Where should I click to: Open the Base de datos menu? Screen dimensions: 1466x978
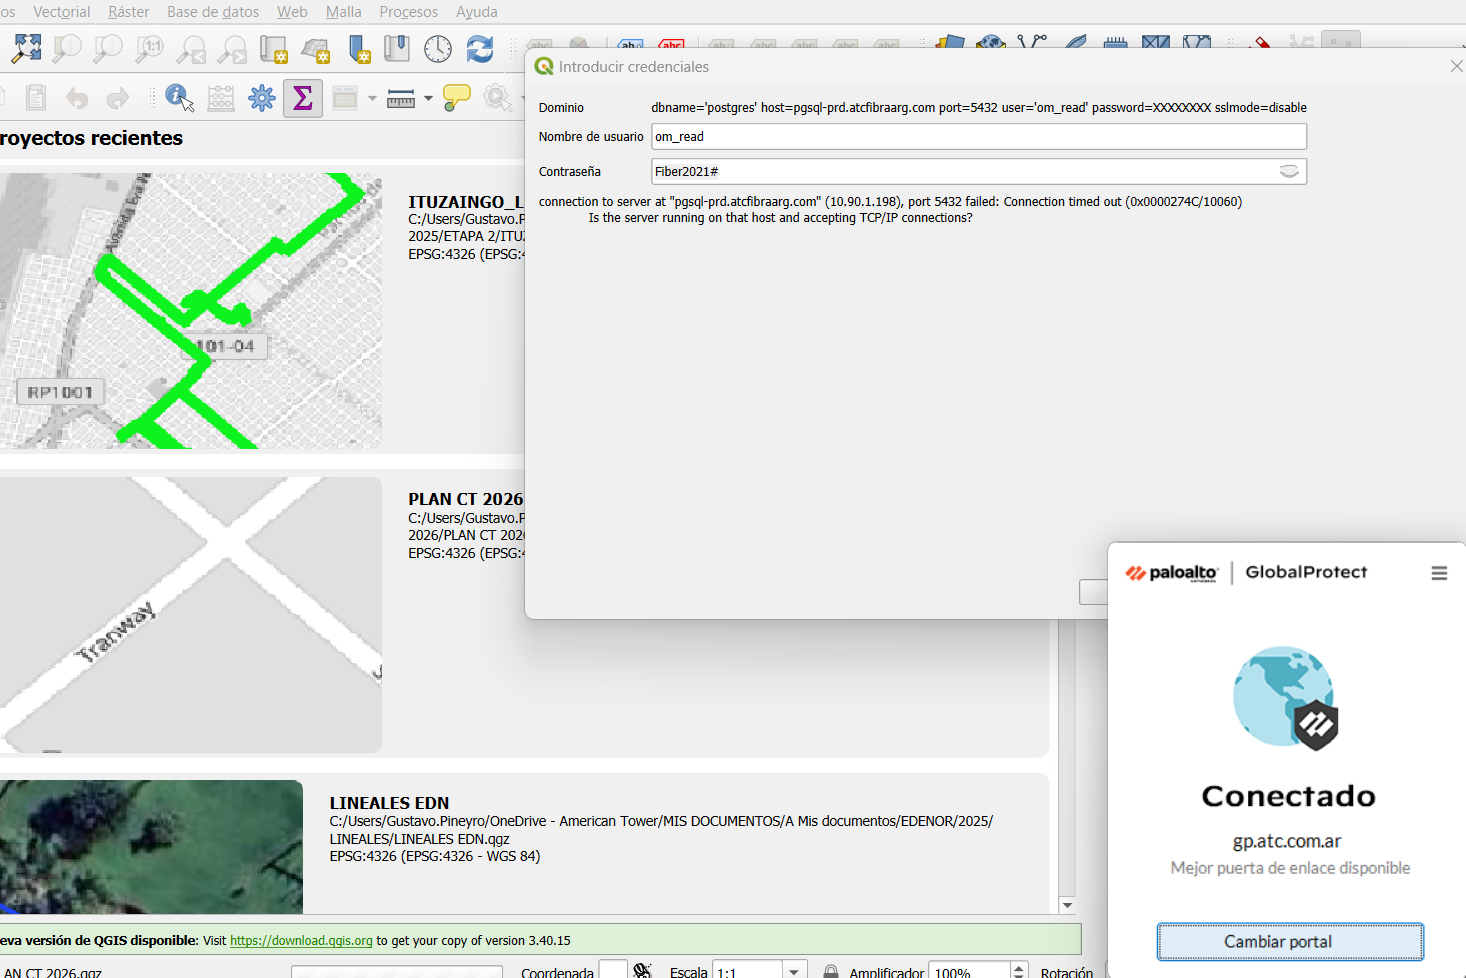tap(213, 12)
